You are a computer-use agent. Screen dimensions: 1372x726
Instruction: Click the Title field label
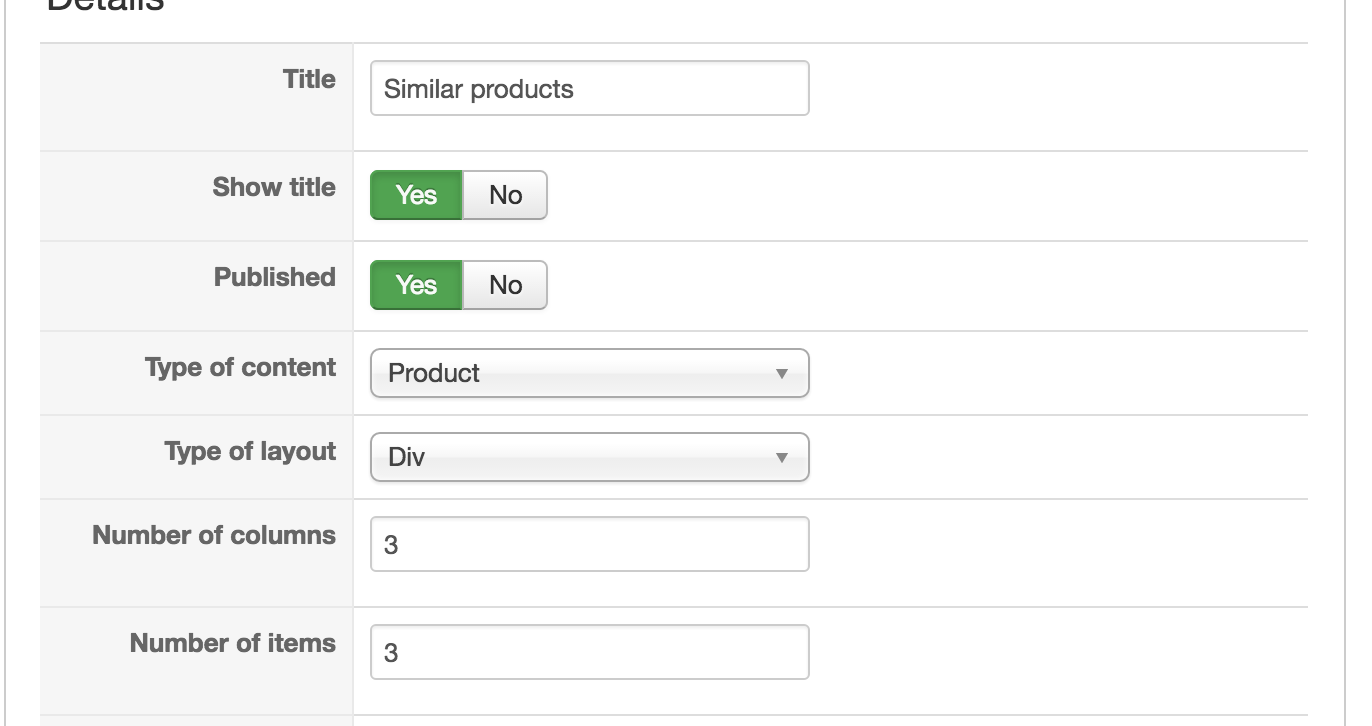tap(309, 79)
